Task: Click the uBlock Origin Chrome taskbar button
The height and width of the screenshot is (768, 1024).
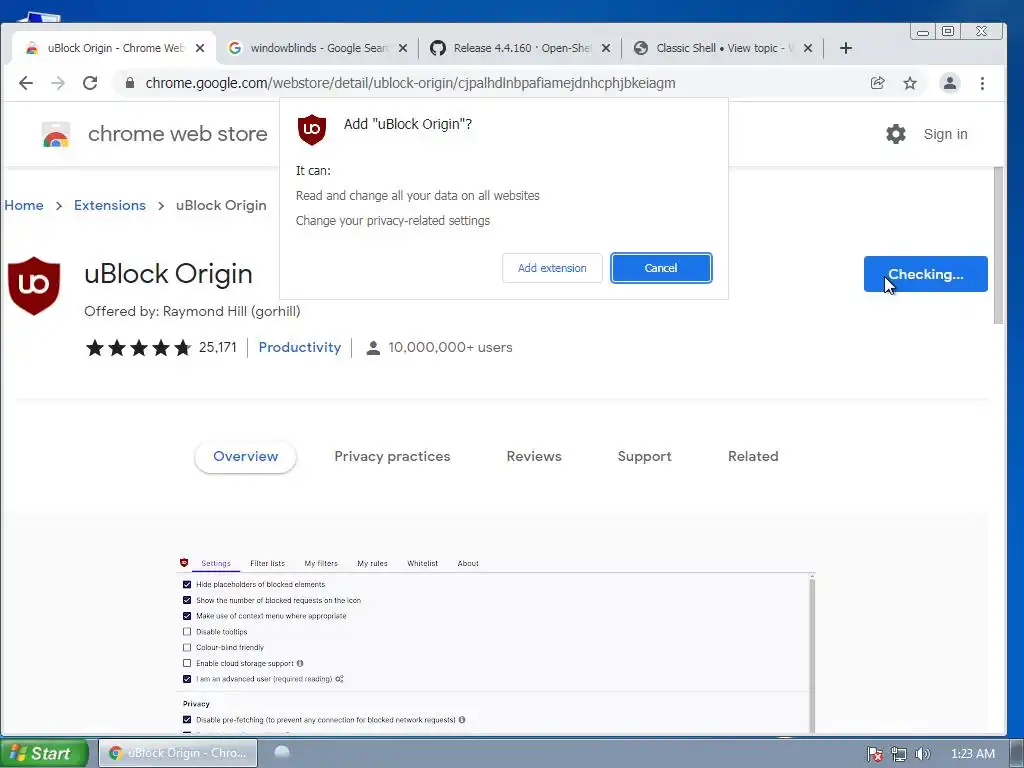Action: point(178,753)
